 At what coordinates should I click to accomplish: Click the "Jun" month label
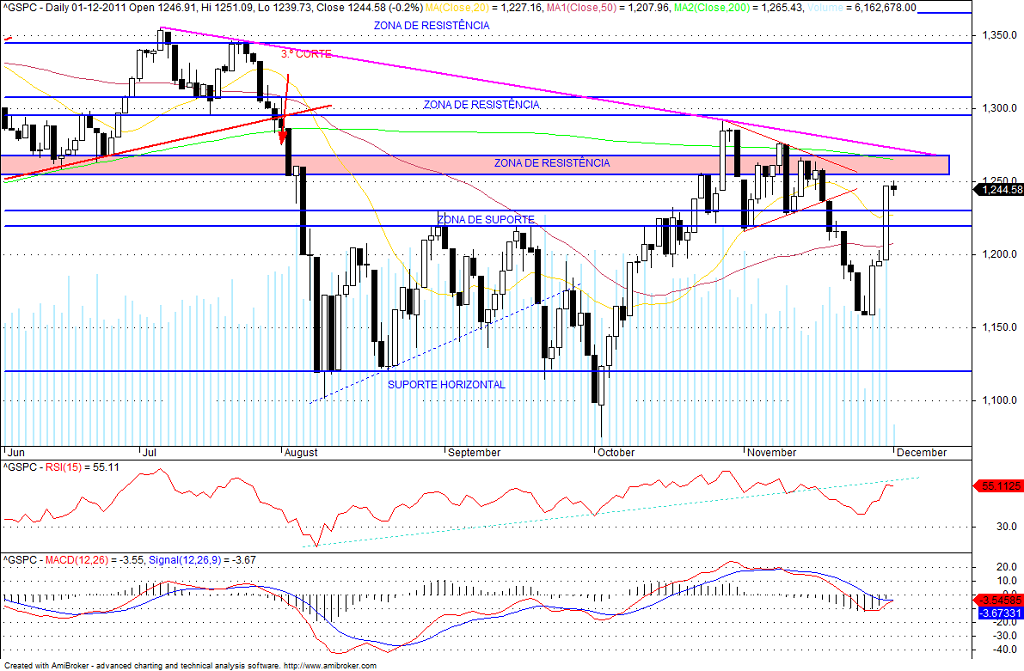click(16, 452)
